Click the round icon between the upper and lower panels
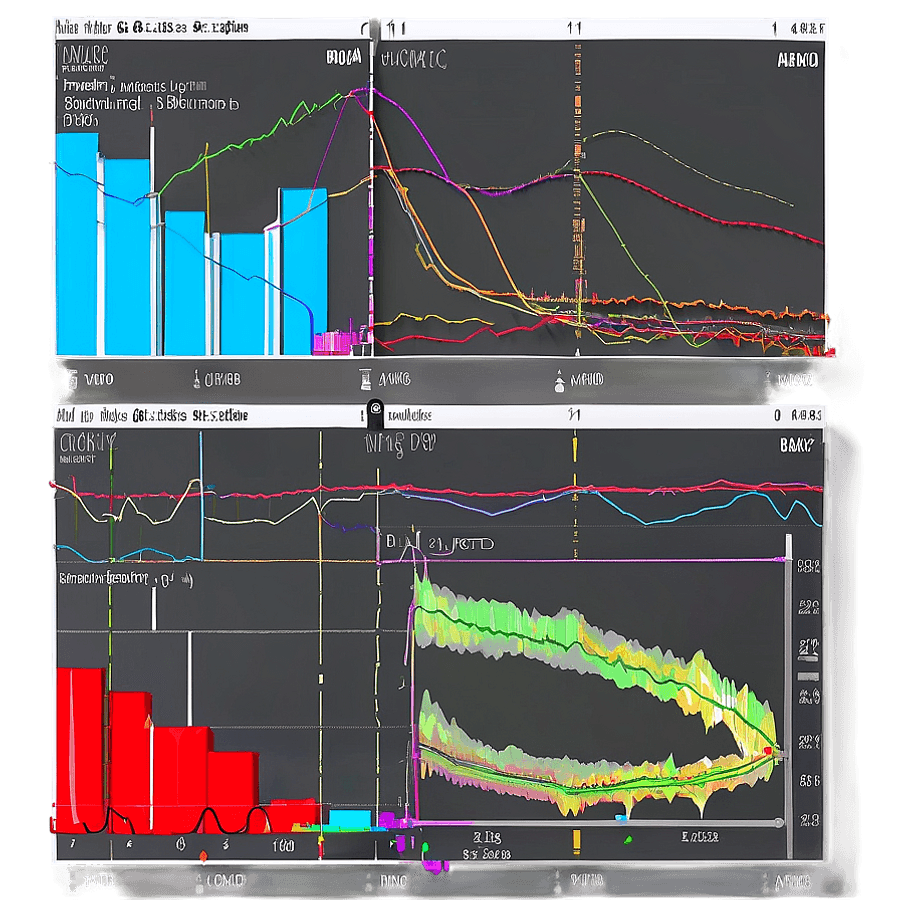Screen dimensions: 900x900 pyautogui.click(x=374, y=408)
